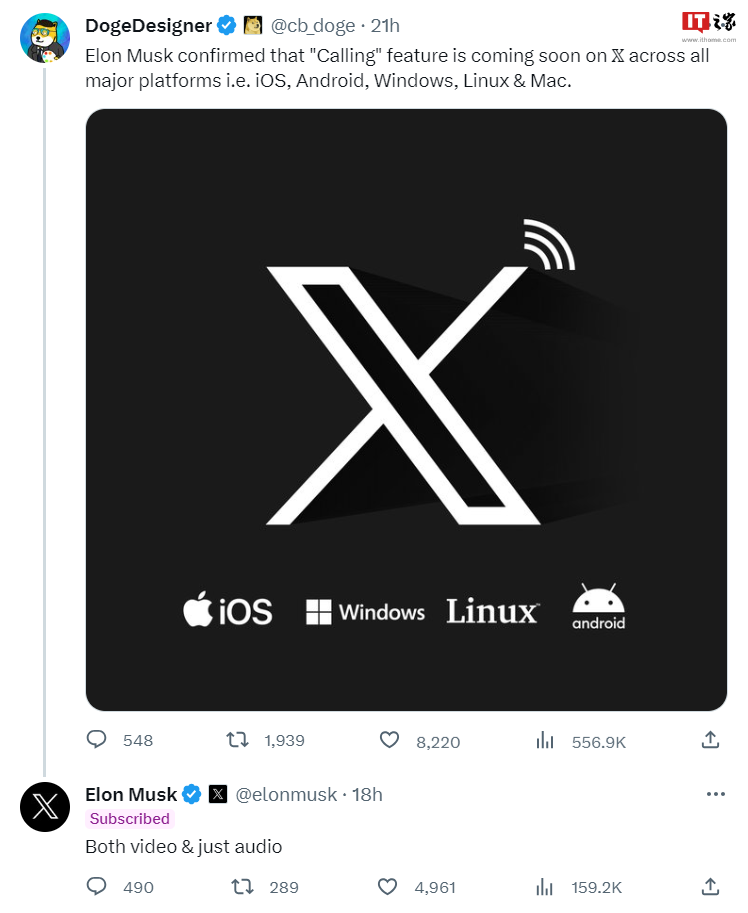Reply to Elon Musk's tweet
748x913 pixels.
97,886
